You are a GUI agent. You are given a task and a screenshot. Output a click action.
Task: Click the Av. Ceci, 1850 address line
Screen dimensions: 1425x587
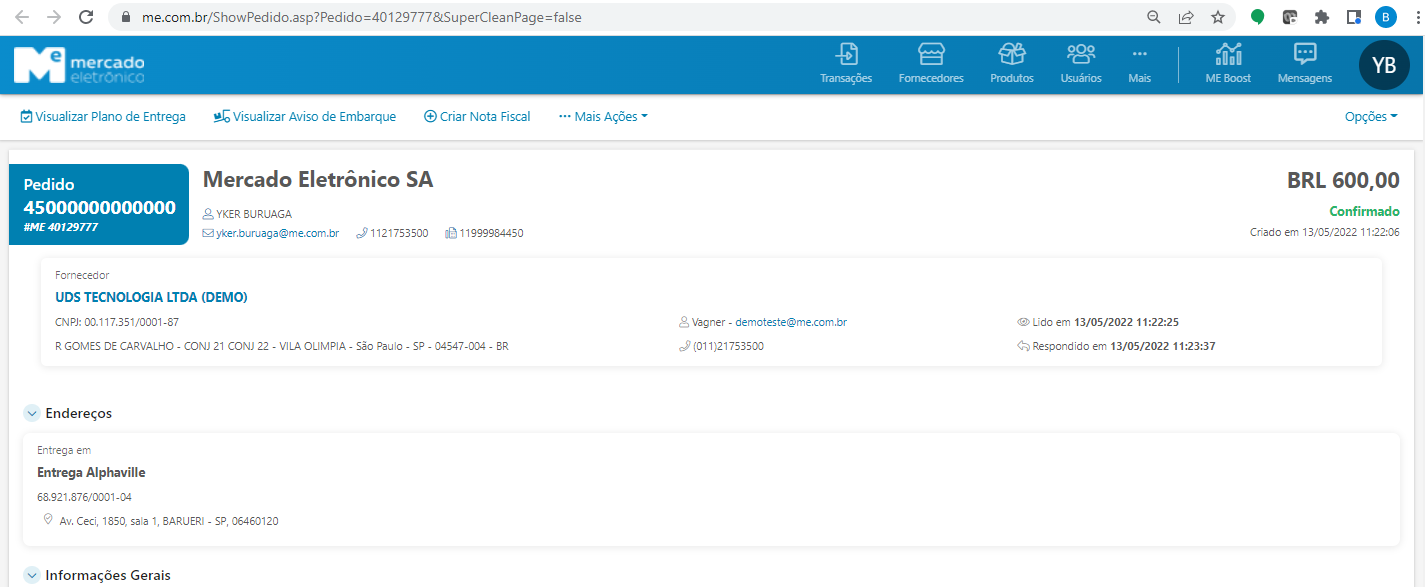point(169,521)
